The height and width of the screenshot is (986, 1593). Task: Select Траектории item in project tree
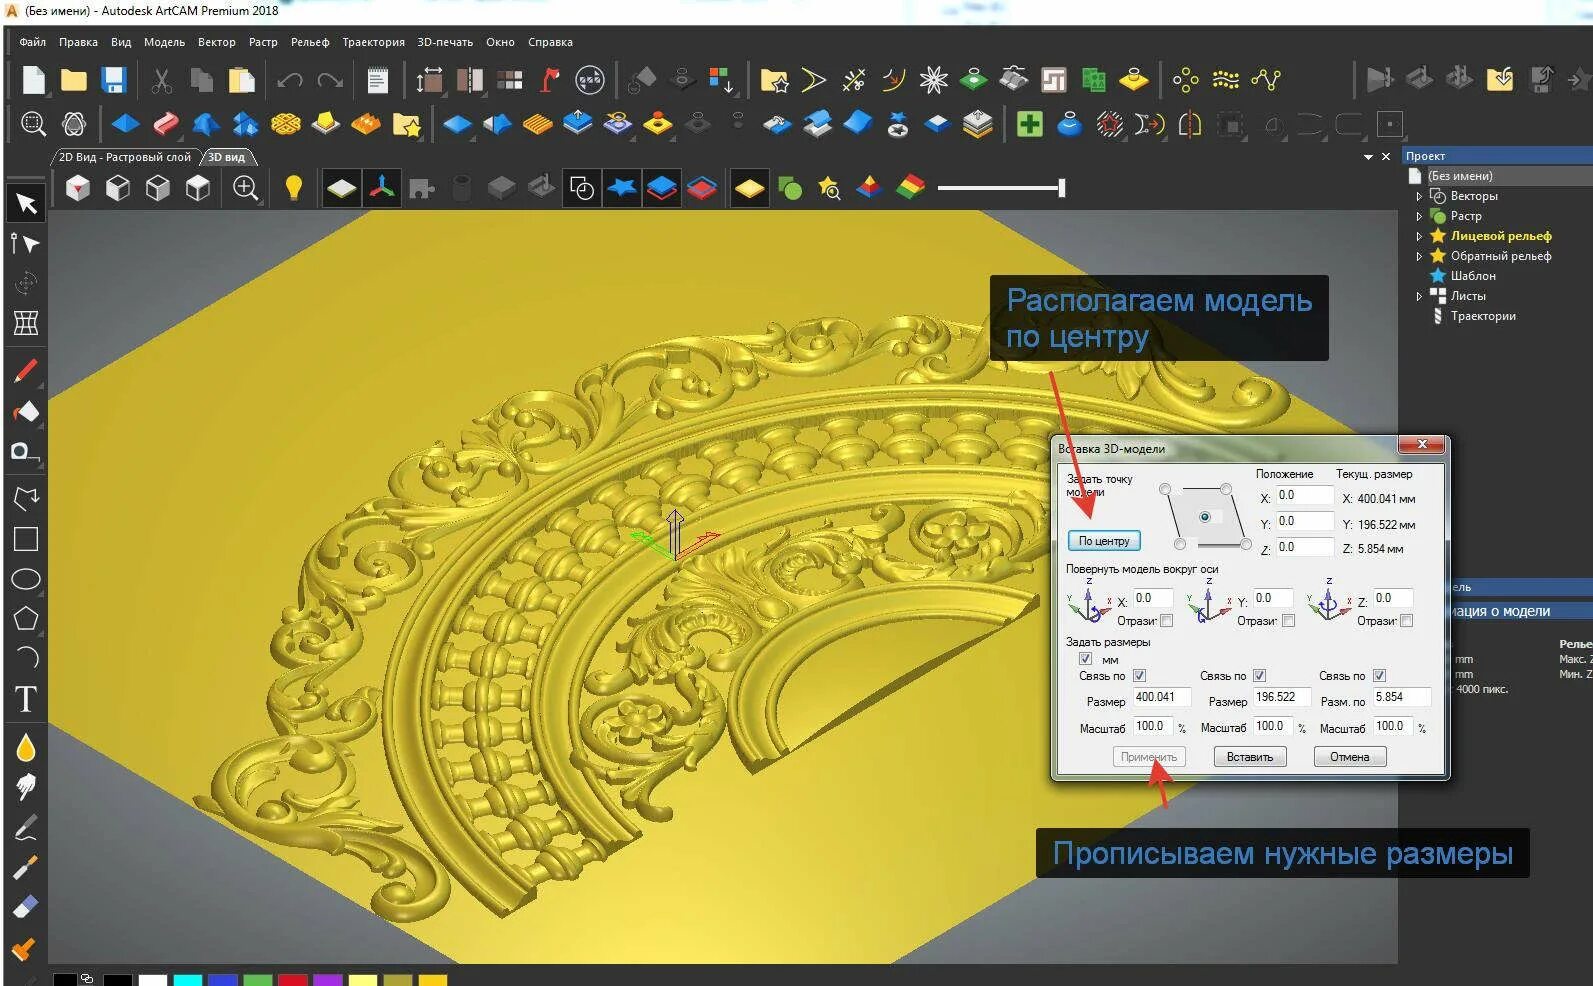1483,316
